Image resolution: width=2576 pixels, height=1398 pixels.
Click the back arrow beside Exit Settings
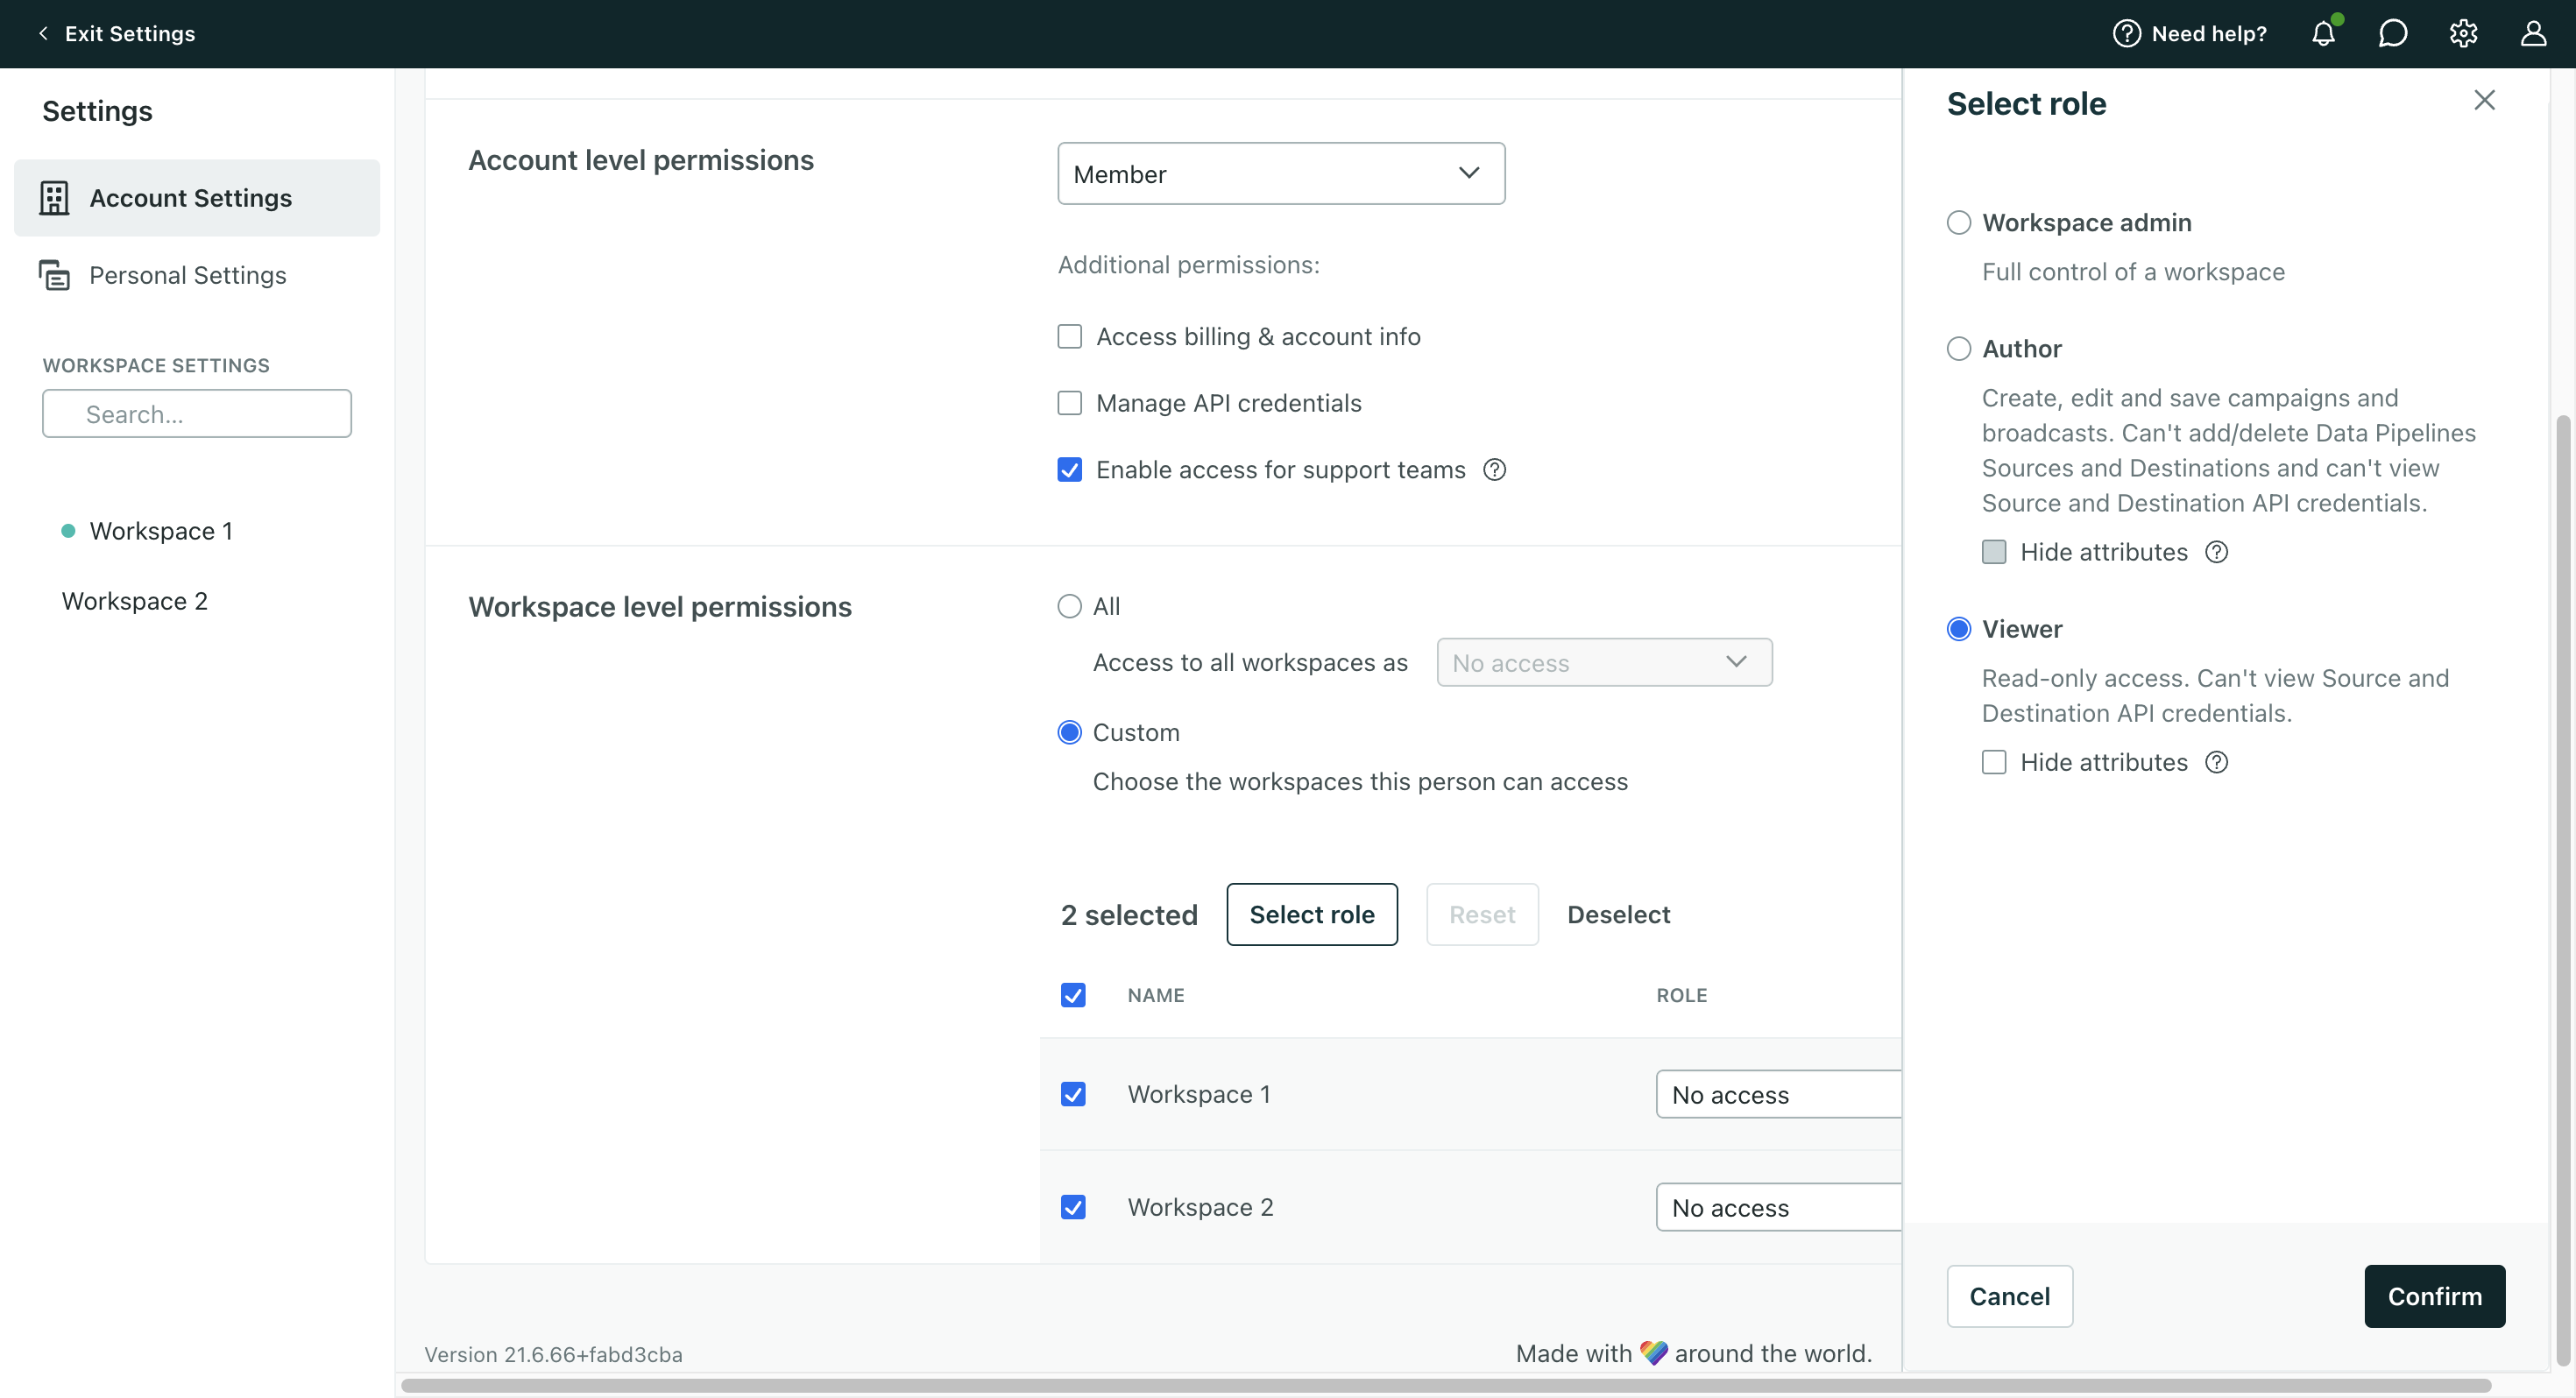click(43, 33)
